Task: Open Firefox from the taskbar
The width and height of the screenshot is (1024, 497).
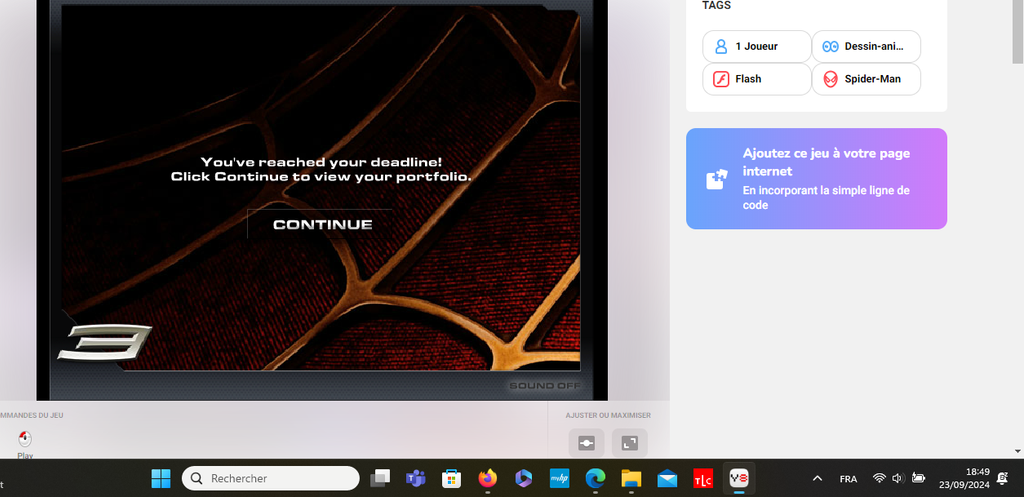Action: click(x=487, y=478)
